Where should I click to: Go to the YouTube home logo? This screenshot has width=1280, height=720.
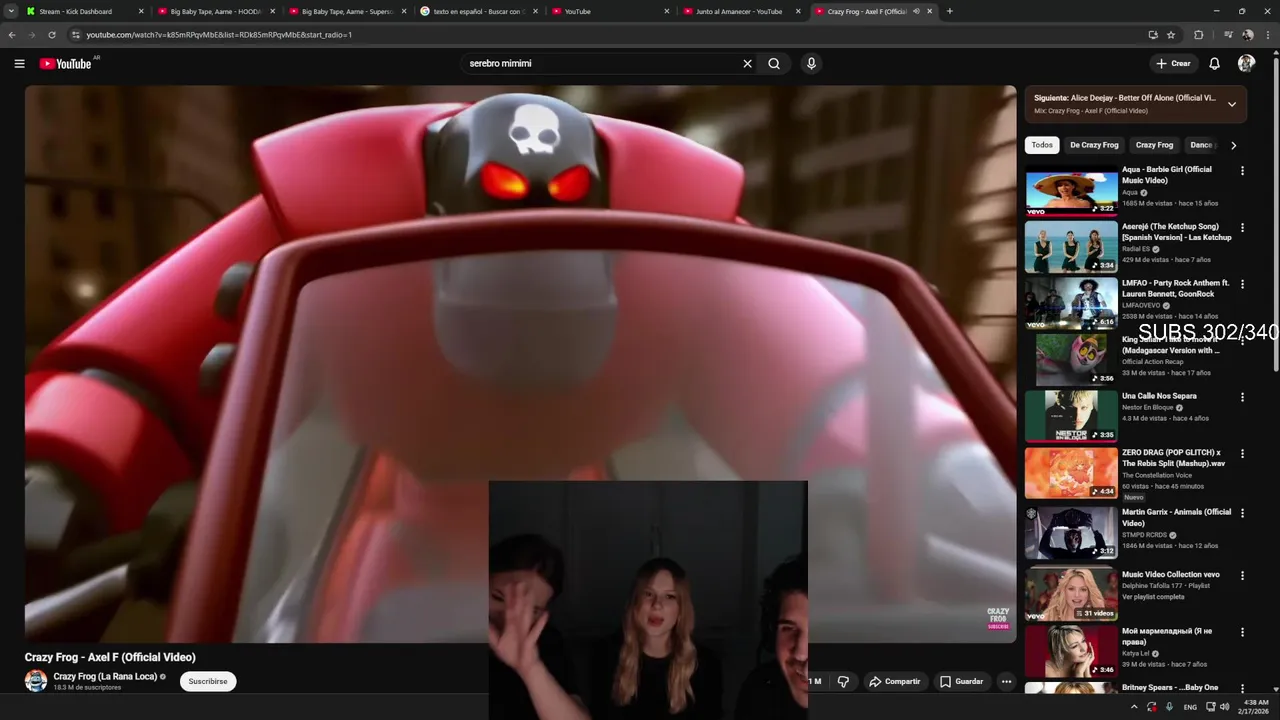click(66, 64)
